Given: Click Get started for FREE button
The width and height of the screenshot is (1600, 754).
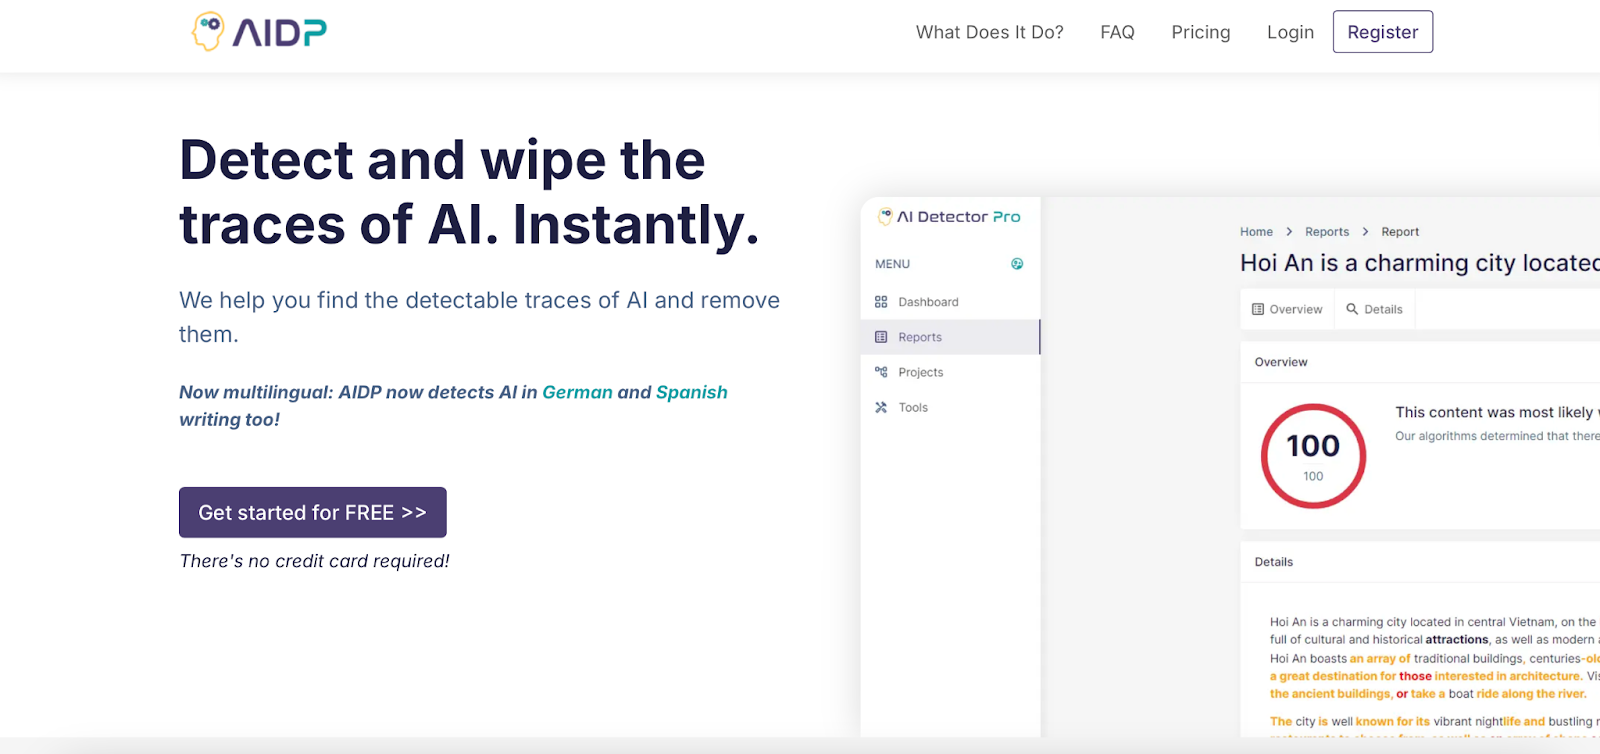Looking at the screenshot, I should point(313,512).
